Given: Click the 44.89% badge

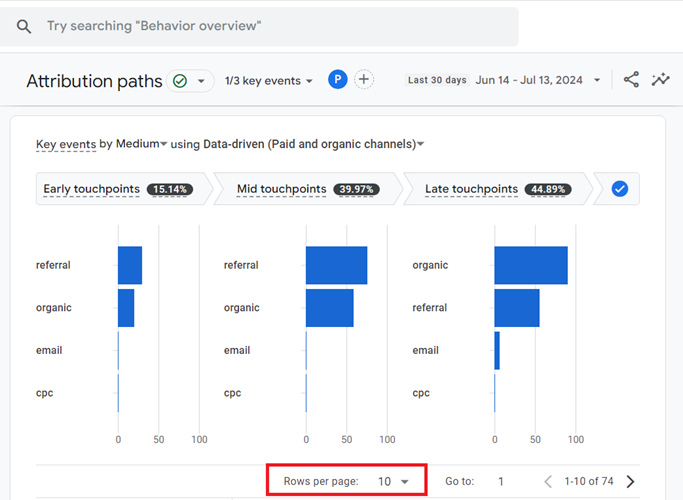Looking at the screenshot, I should point(548,189).
